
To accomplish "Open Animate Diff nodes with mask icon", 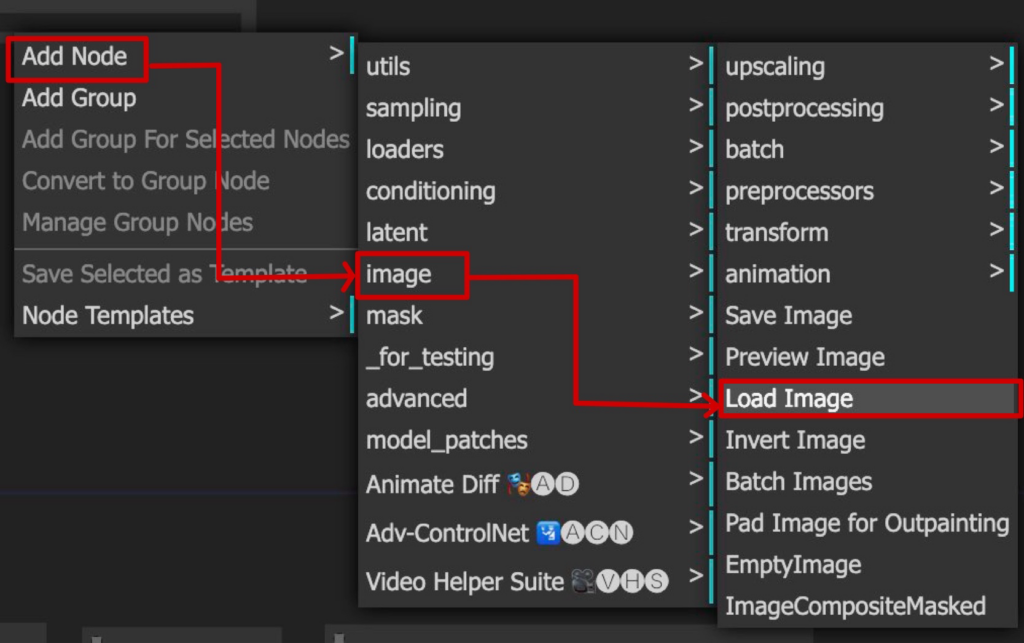I will pos(472,485).
